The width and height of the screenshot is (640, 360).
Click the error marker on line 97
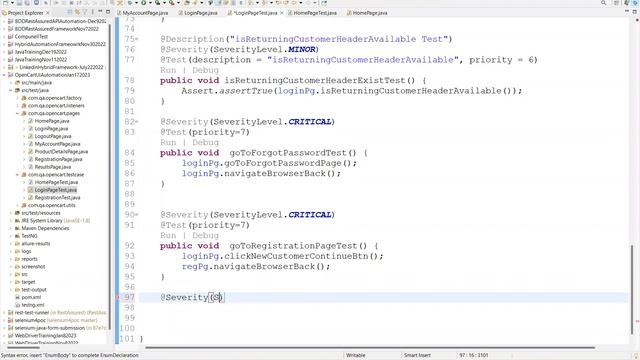[x=117, y=297]
